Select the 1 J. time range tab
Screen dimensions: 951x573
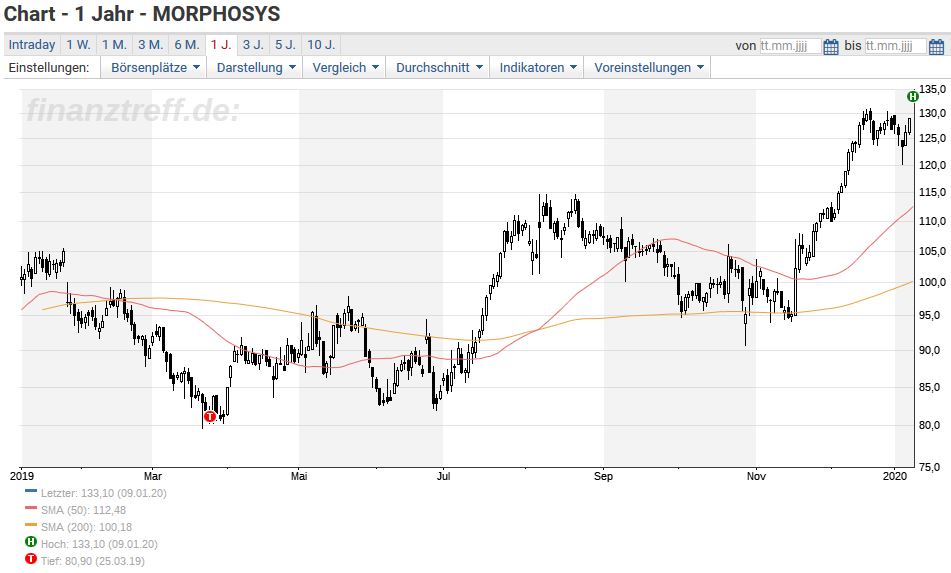point(221,45)
